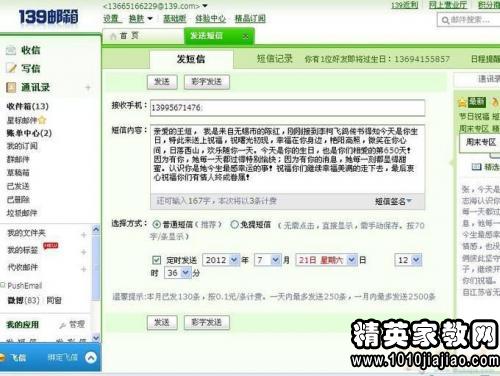Open 微博(83) link
The image size is (500, 376).
(x=23, y=300)
